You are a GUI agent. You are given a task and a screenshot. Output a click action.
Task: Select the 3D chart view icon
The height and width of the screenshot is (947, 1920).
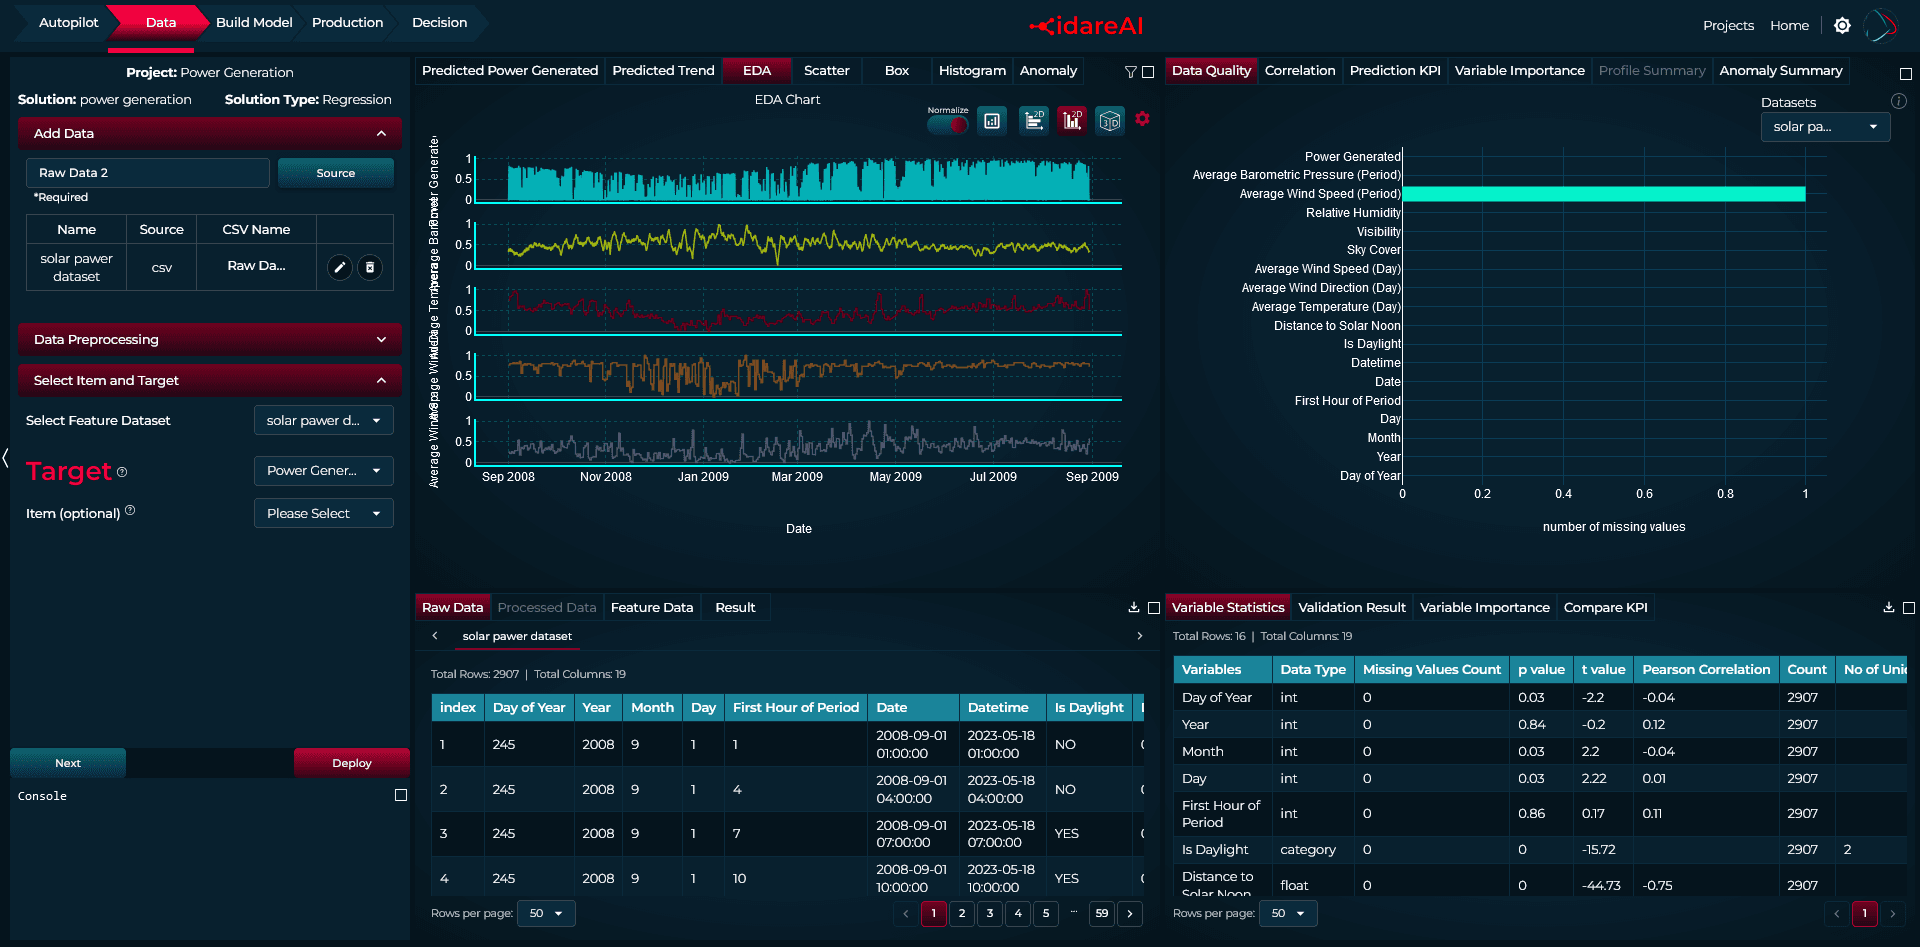[x=1109, y=121]
